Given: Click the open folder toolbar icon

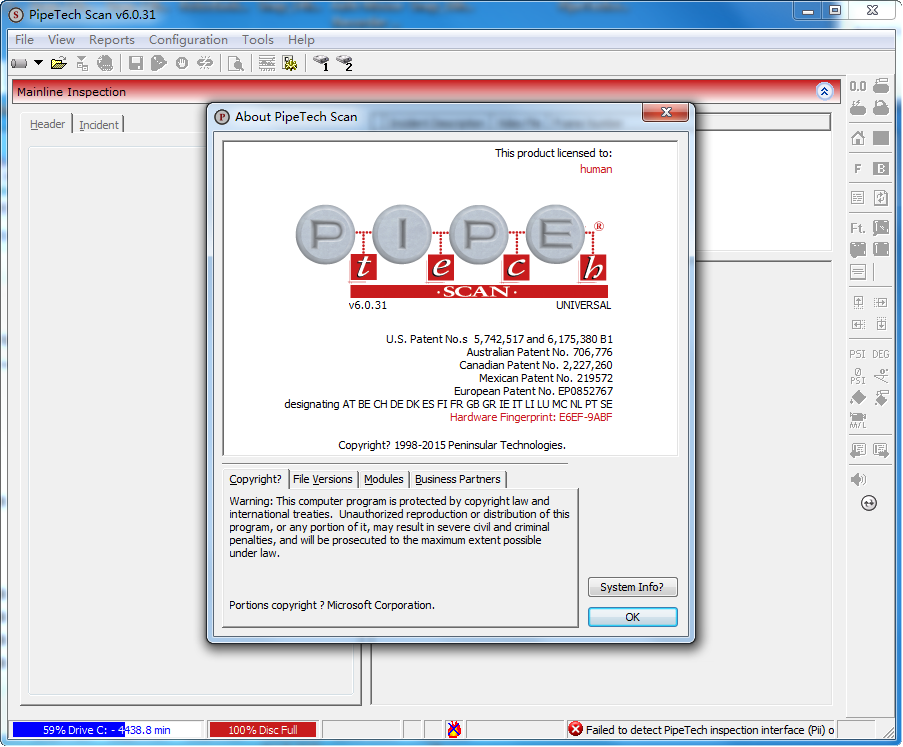Looking at the screenshot, I should pos(59,63).
